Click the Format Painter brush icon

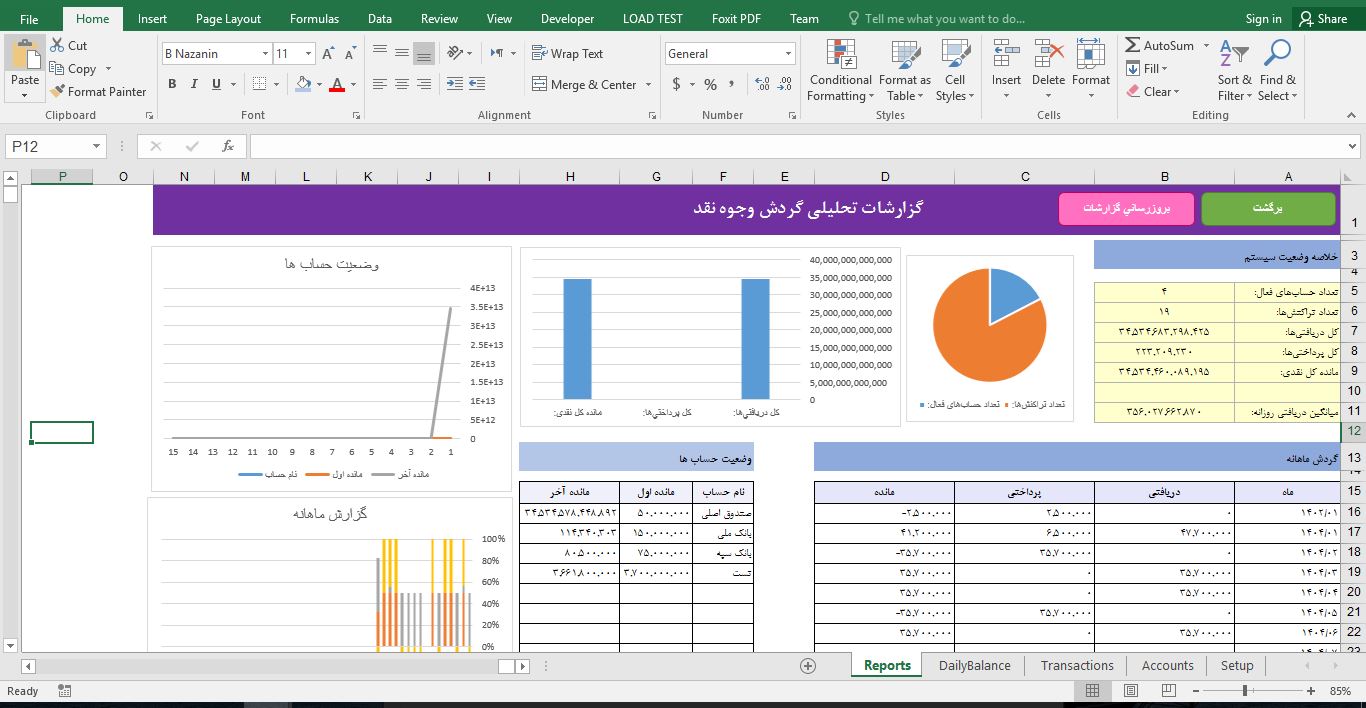coord(58,92)
